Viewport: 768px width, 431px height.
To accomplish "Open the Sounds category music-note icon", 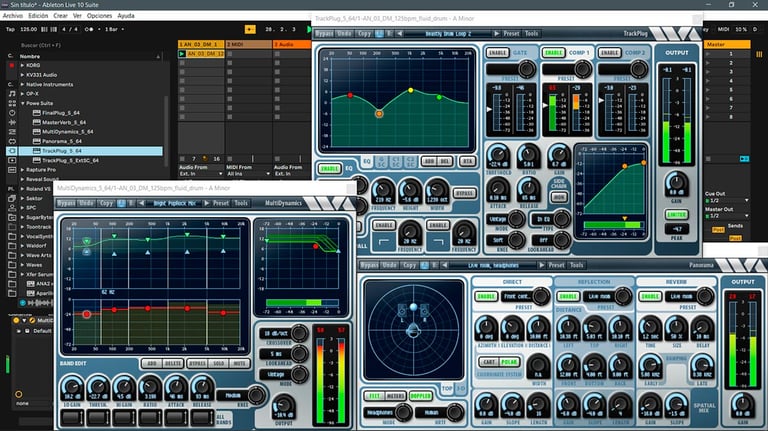I will click(x=12, y=94).
